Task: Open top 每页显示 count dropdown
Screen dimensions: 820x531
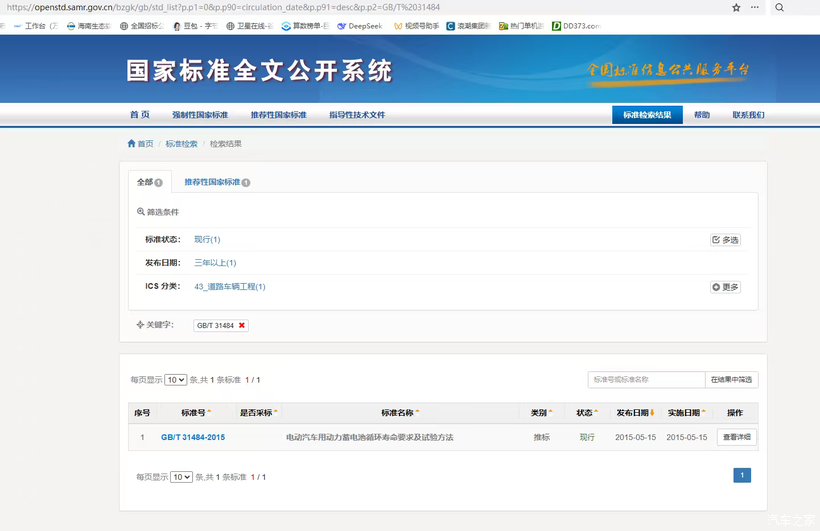Action: (176, 380)
